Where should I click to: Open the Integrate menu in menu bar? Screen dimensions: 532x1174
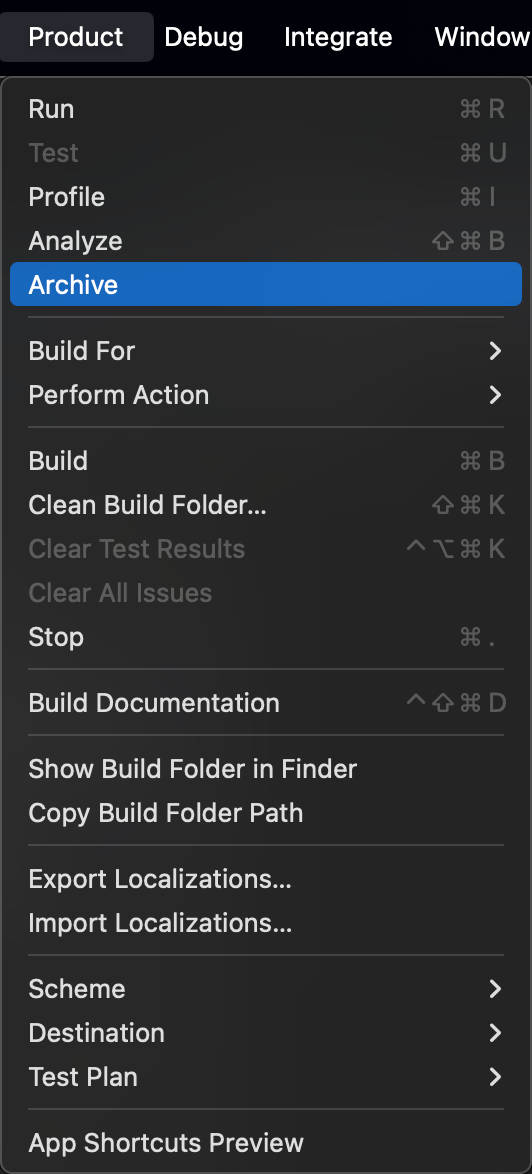pyautogui.click(x=338, y=37)
